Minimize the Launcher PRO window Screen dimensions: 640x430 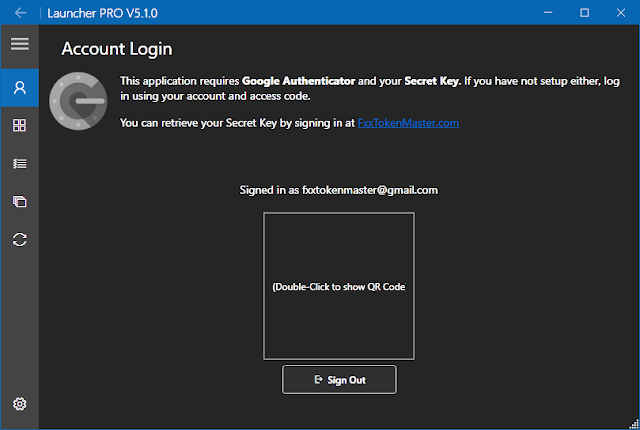(x=548, y=13)
